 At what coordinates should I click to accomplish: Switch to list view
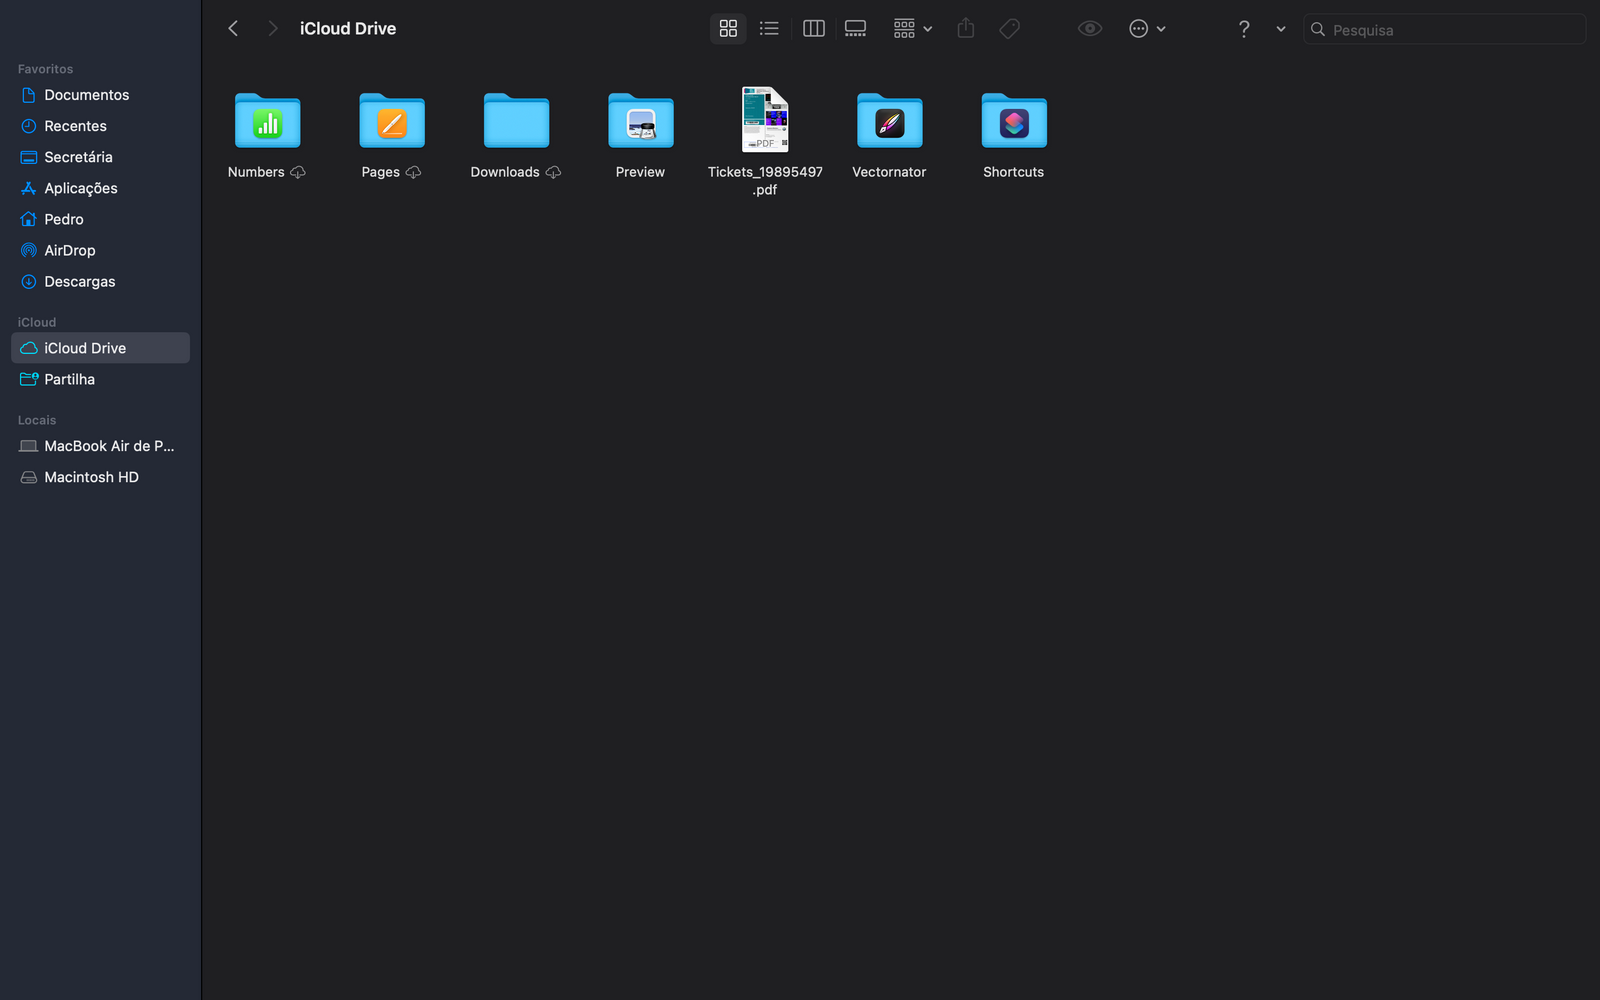tap(769, 29)
